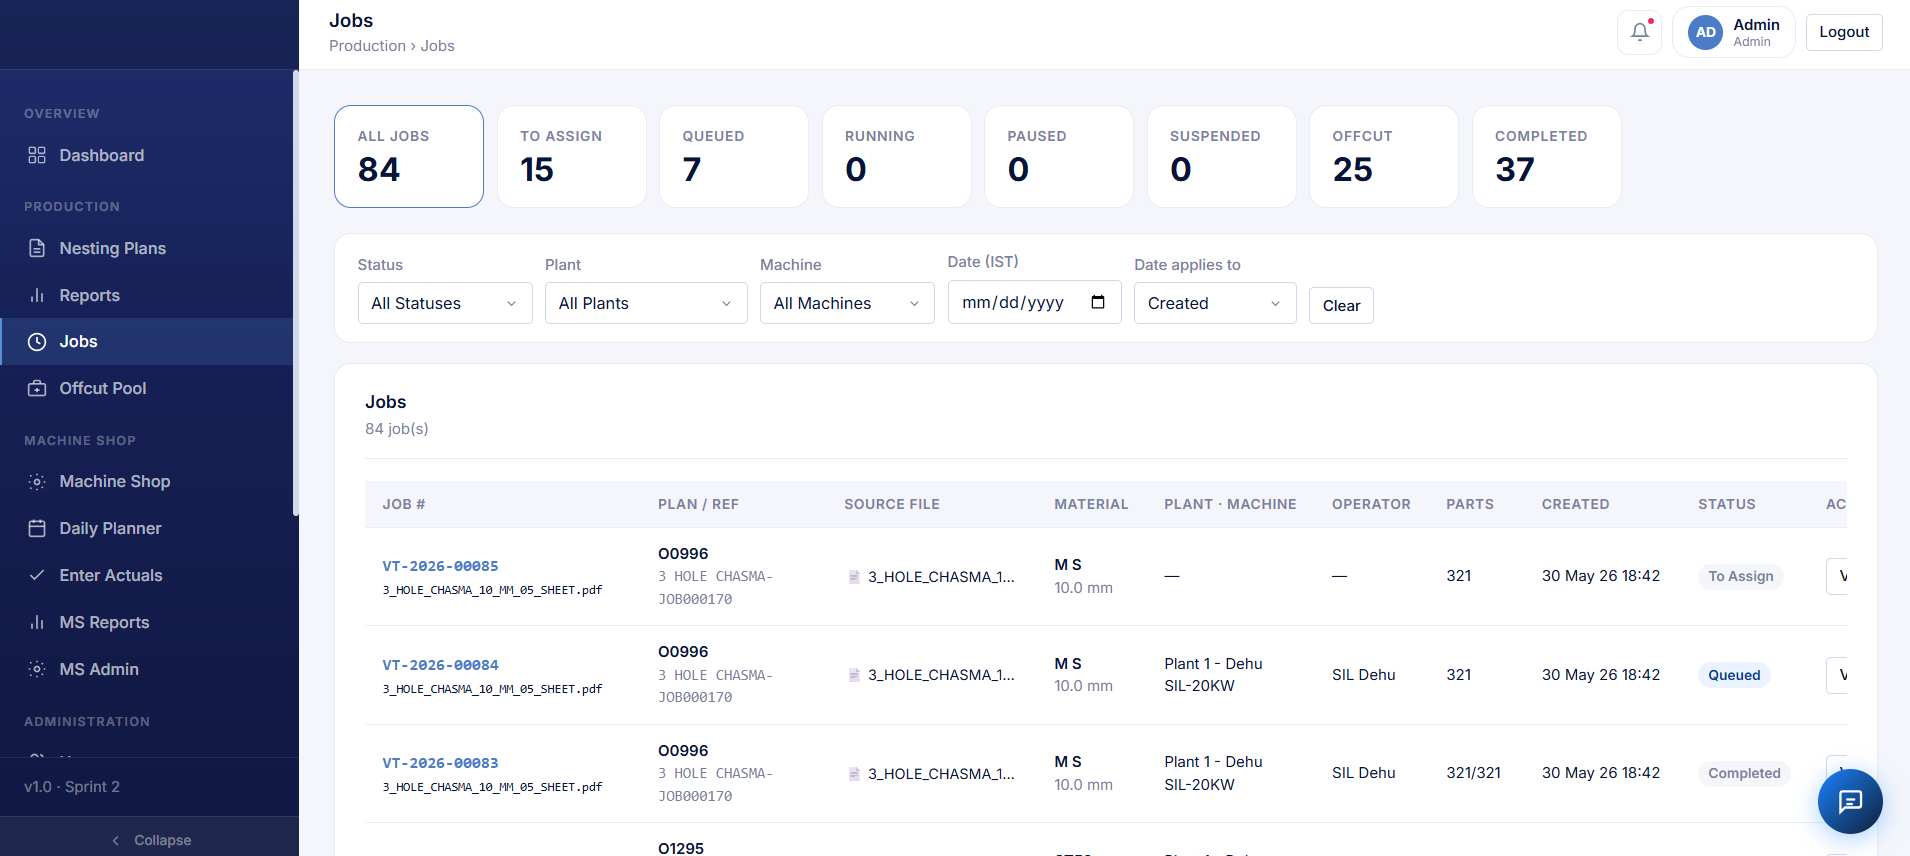Click the Queued status badge

coord(1734,675)
